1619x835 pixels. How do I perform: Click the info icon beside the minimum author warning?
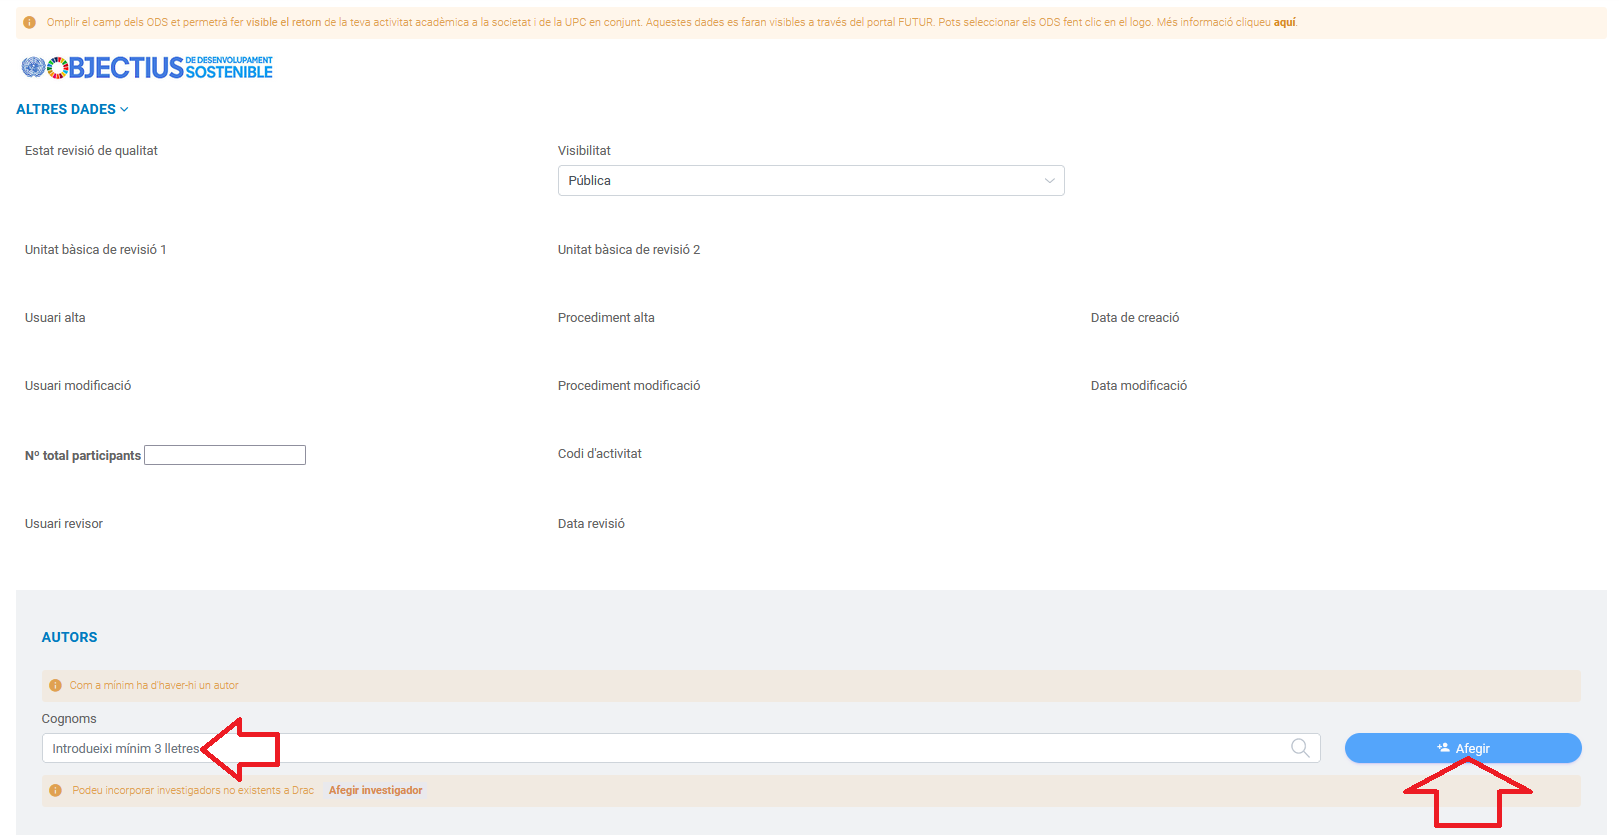(56, 686)
